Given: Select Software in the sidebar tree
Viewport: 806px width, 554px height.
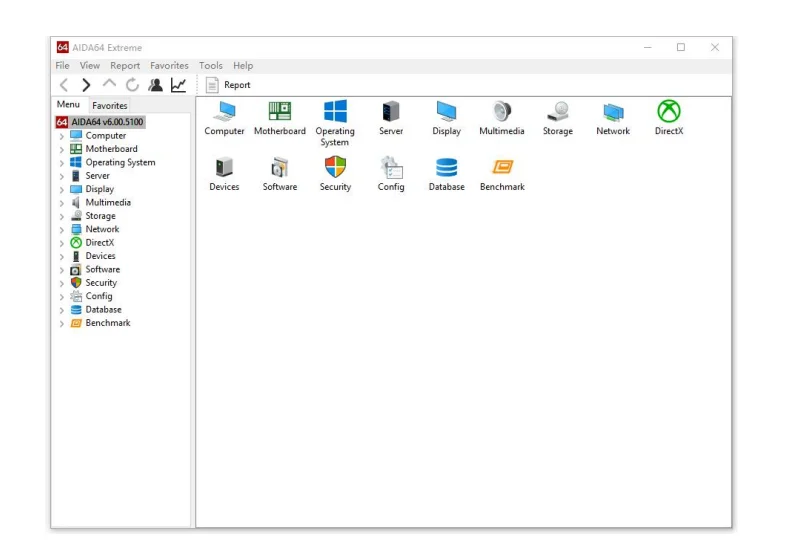Looking at the screenshot, I should (x=103, y=269).
